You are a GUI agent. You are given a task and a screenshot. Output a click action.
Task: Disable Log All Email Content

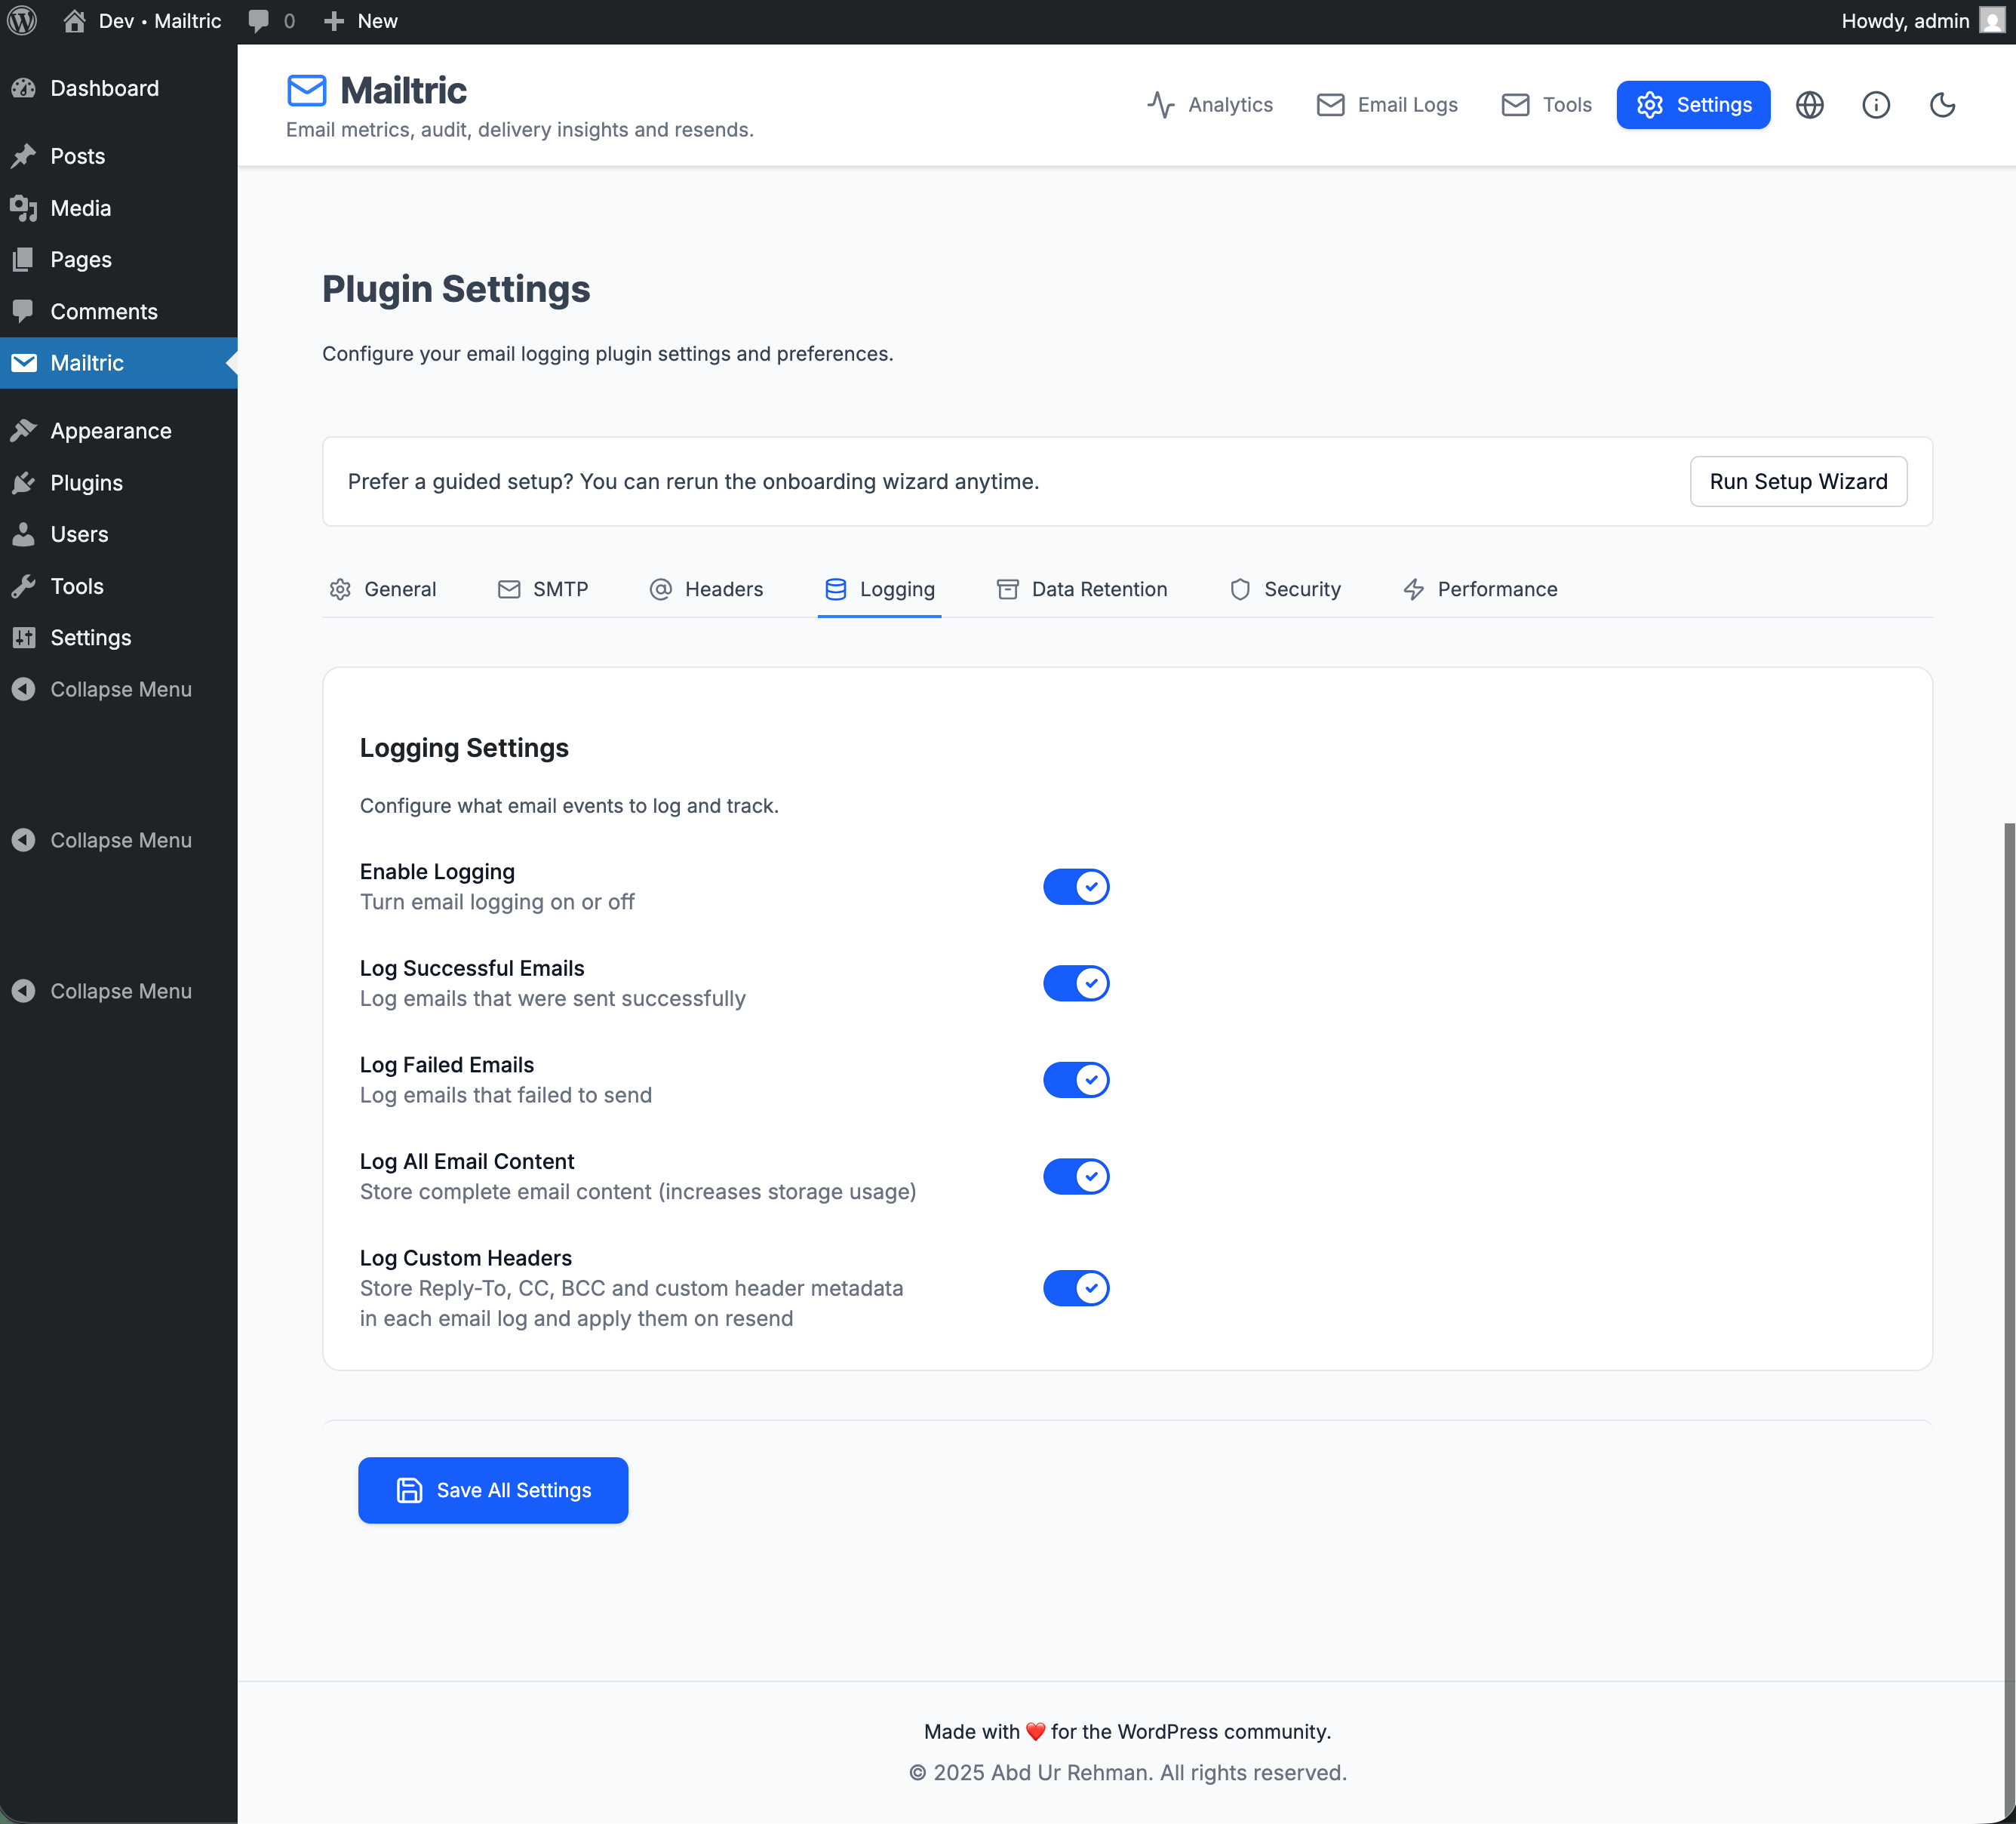(1076, 1176)
